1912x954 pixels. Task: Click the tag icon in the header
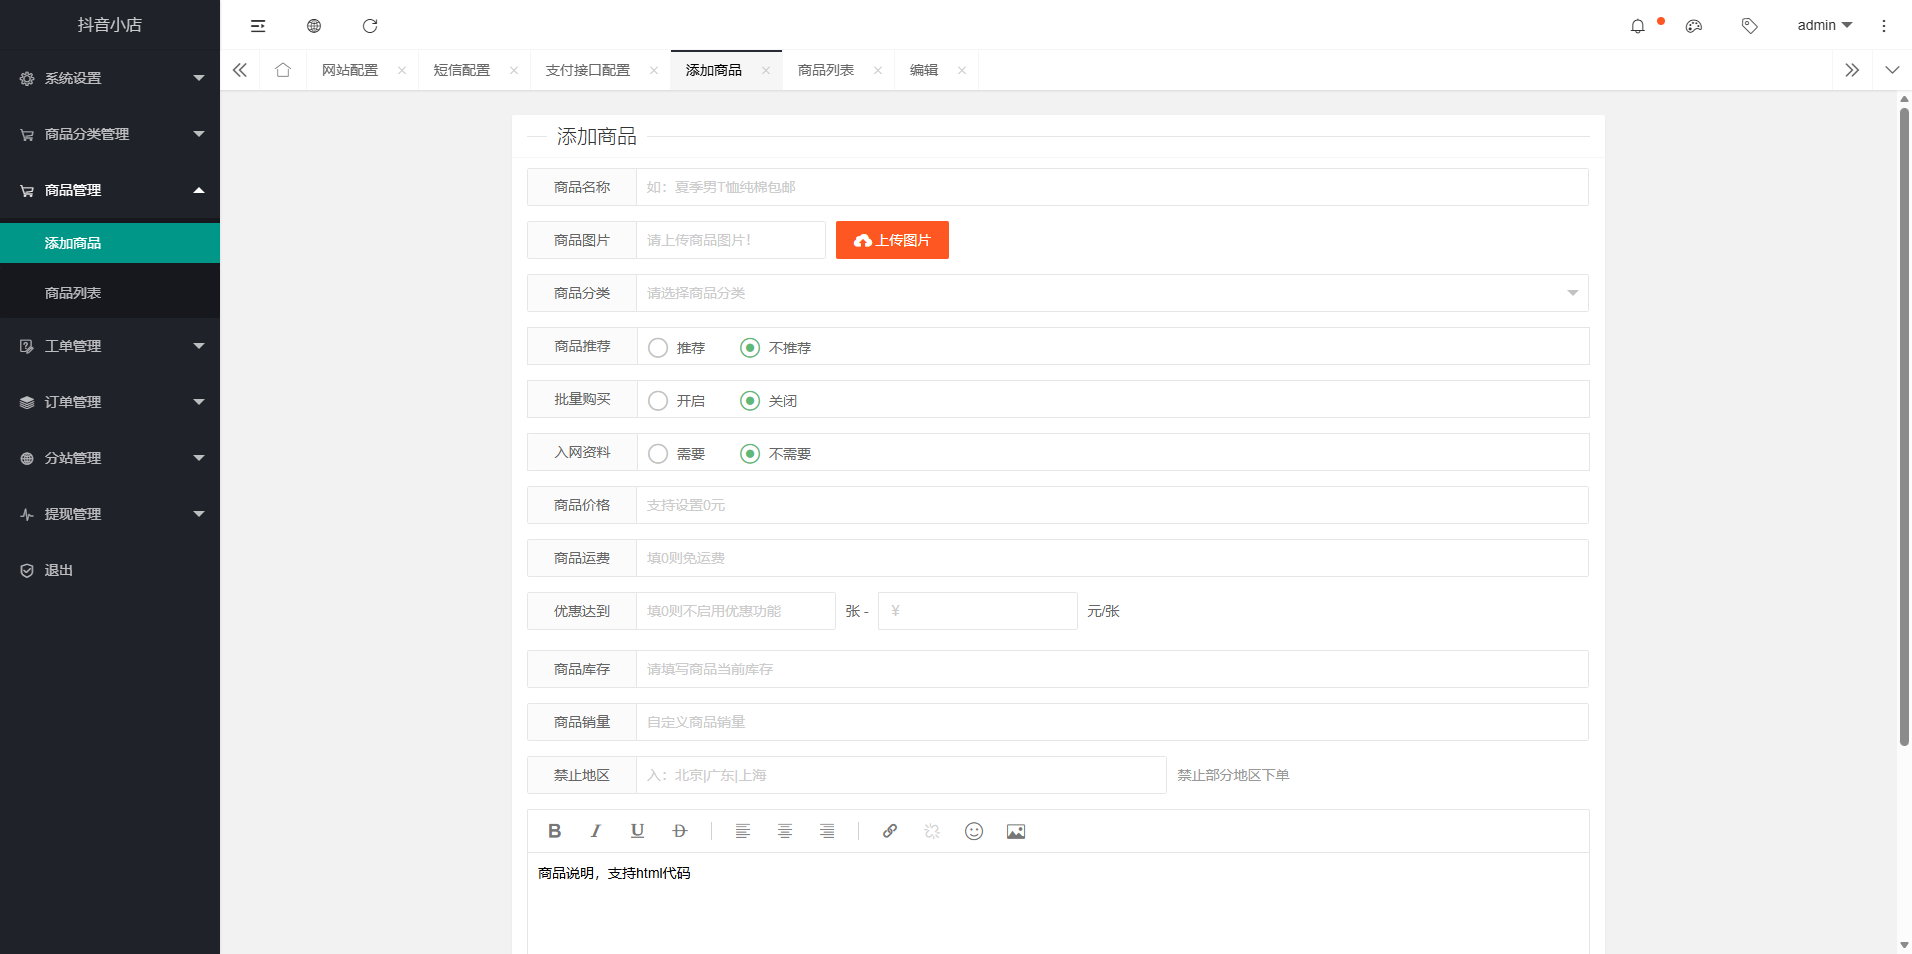coord(1749,25)
